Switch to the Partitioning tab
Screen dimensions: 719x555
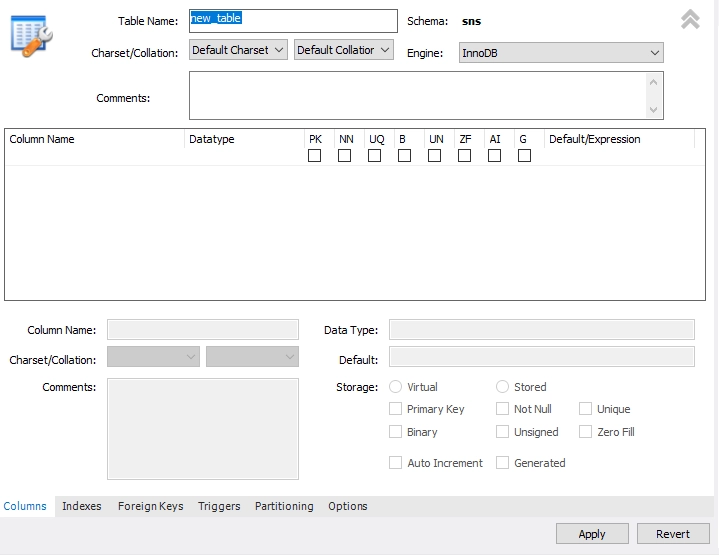tap(284, 506)
